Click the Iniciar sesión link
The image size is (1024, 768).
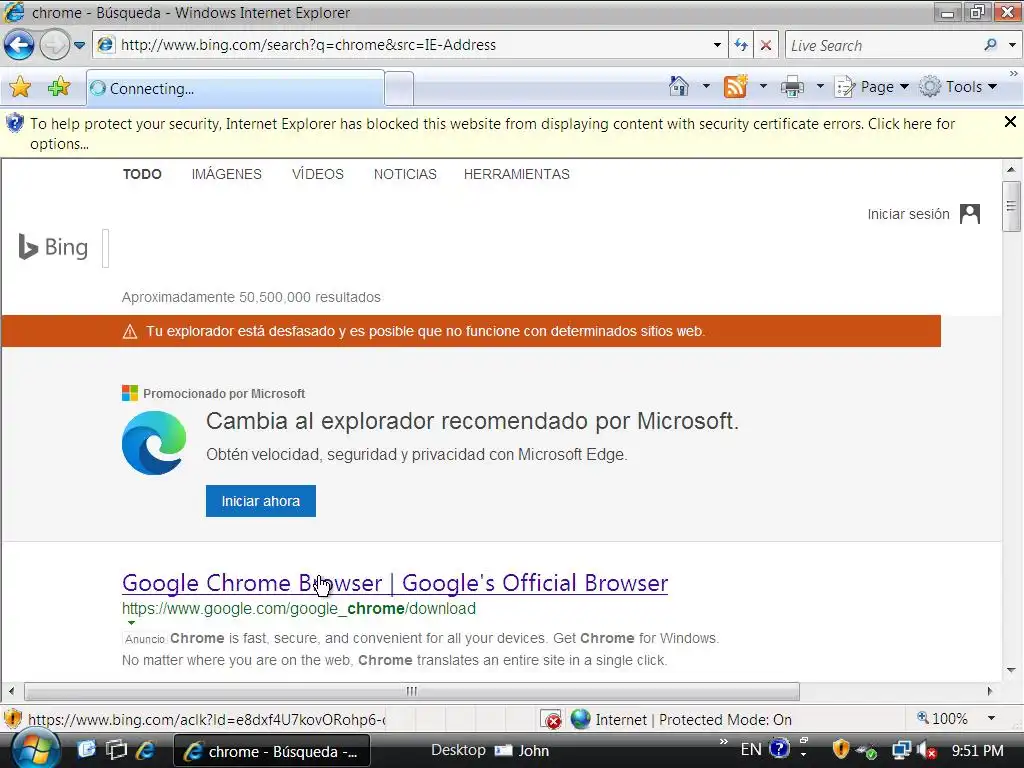908,214
